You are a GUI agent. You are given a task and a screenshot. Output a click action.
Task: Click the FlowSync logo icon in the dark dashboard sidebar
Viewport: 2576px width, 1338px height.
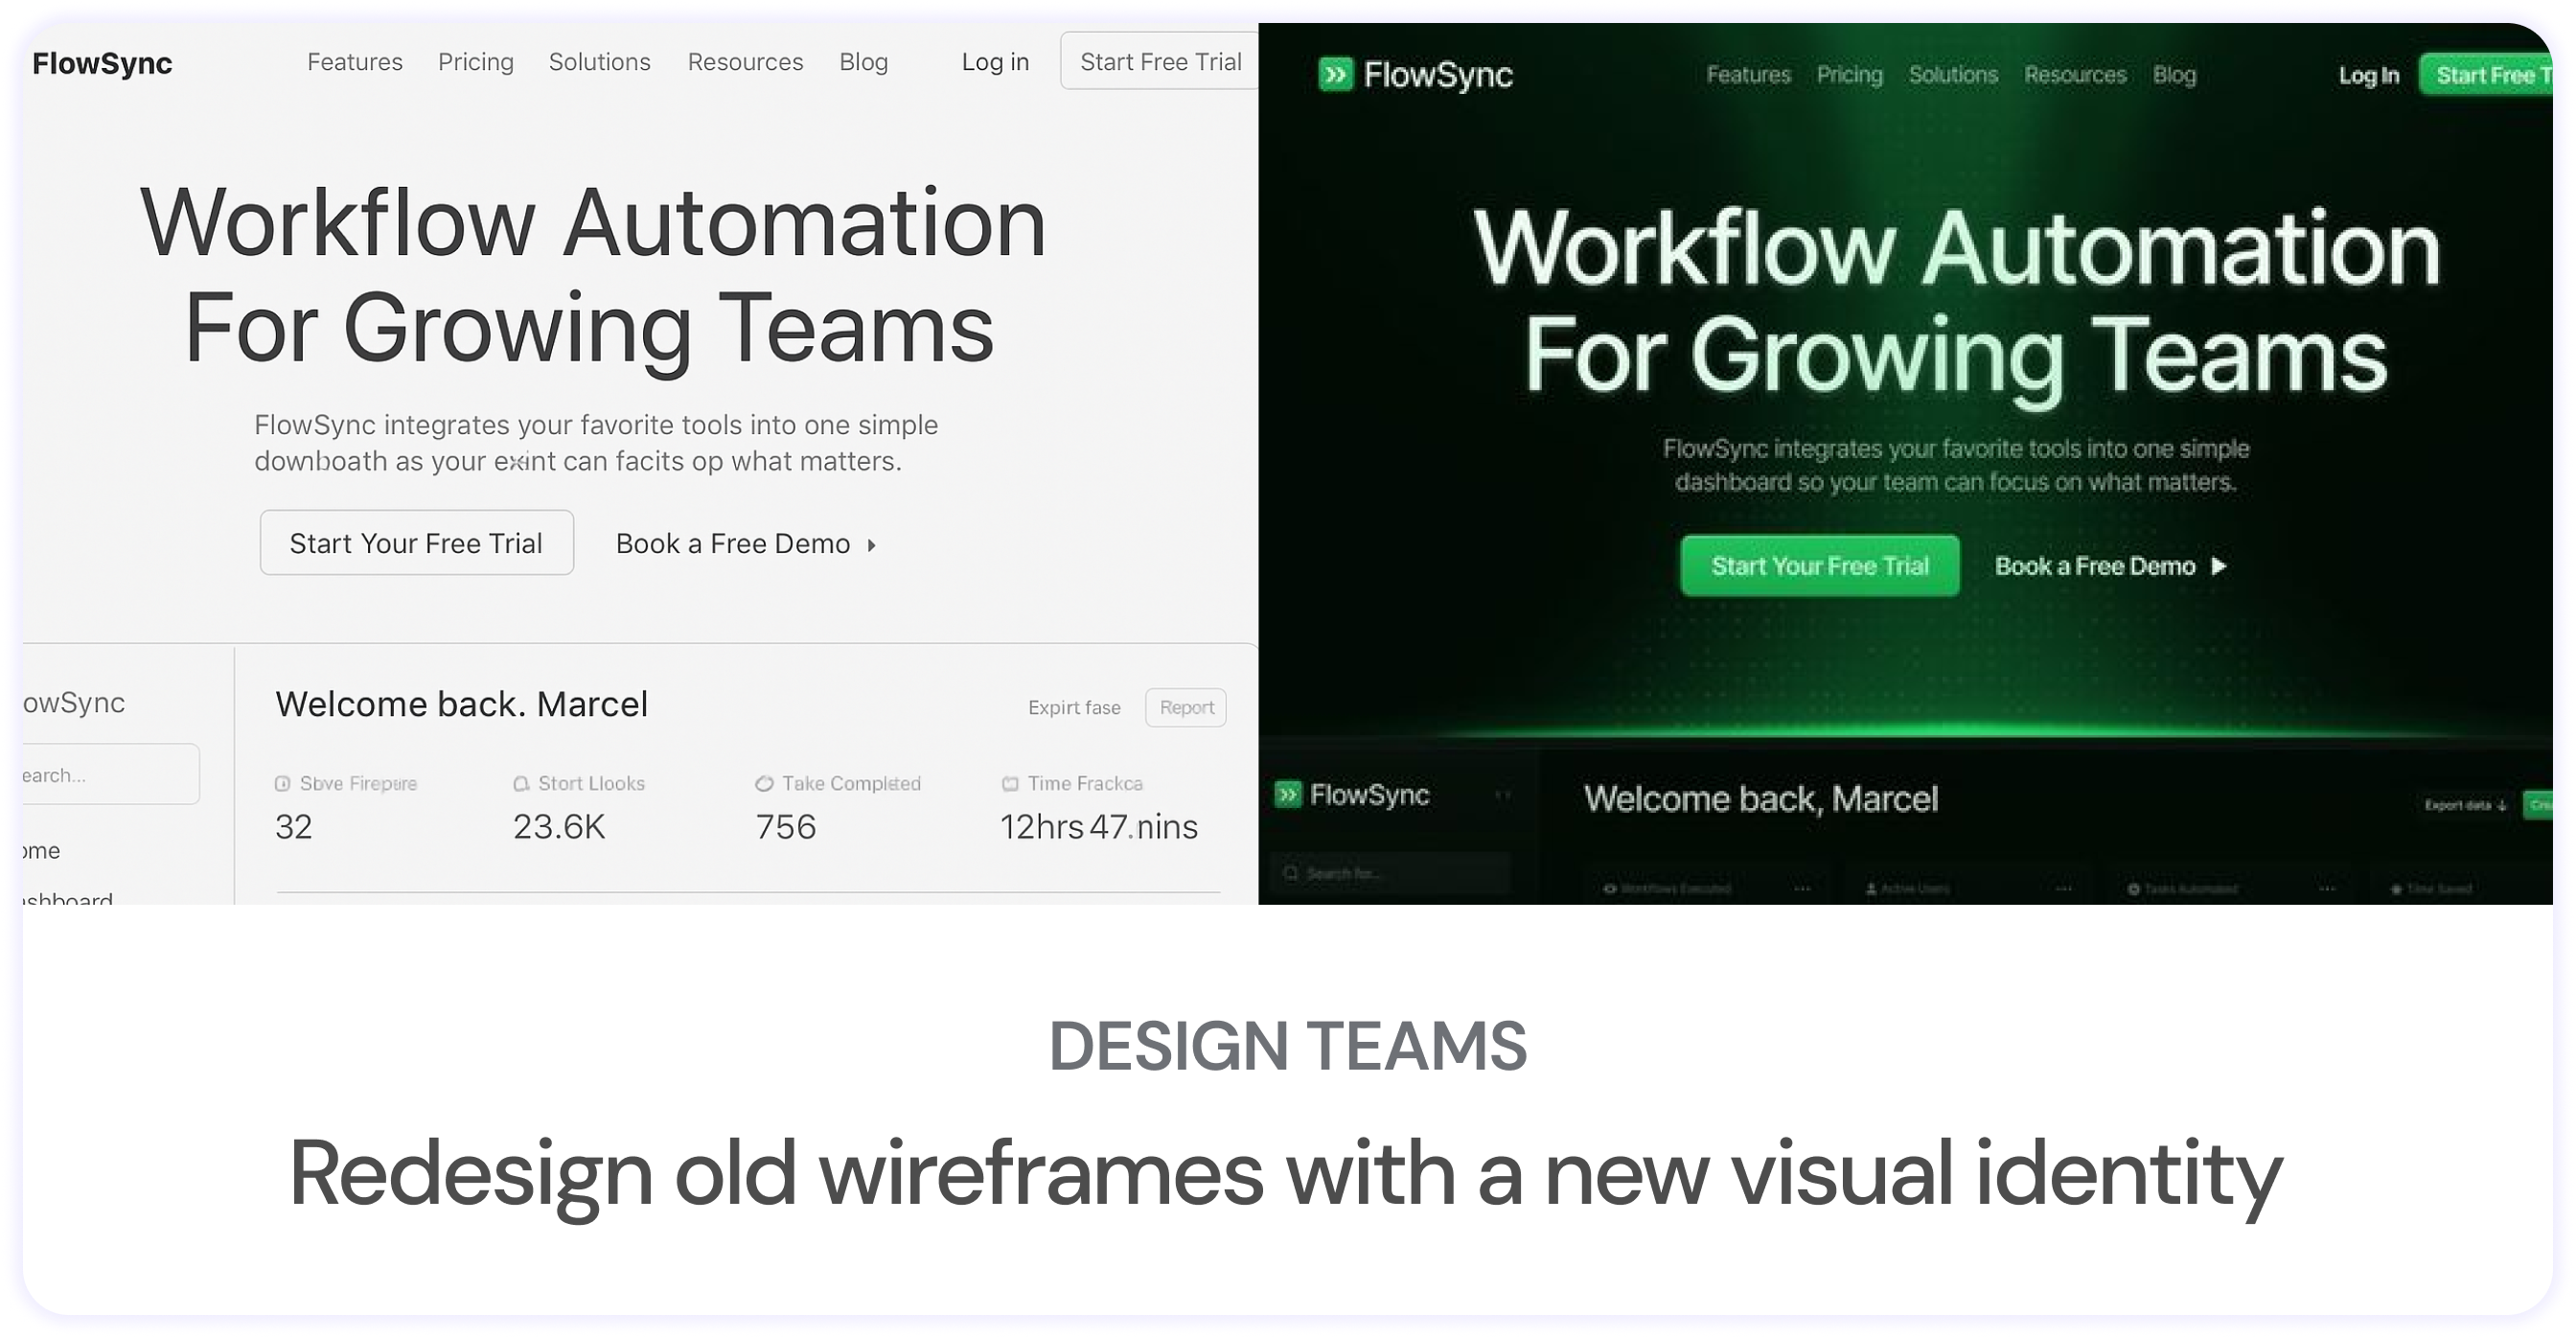tap(1290, 793)
